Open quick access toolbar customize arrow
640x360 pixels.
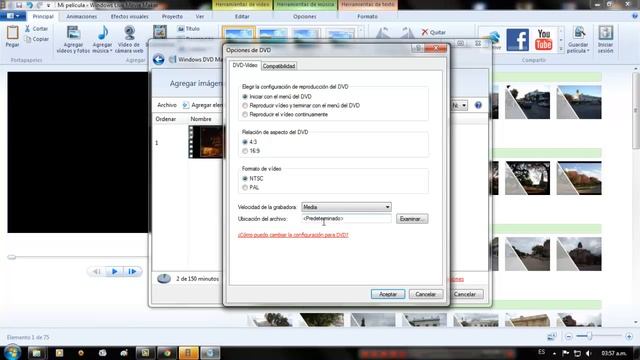[x=48, y=5]
